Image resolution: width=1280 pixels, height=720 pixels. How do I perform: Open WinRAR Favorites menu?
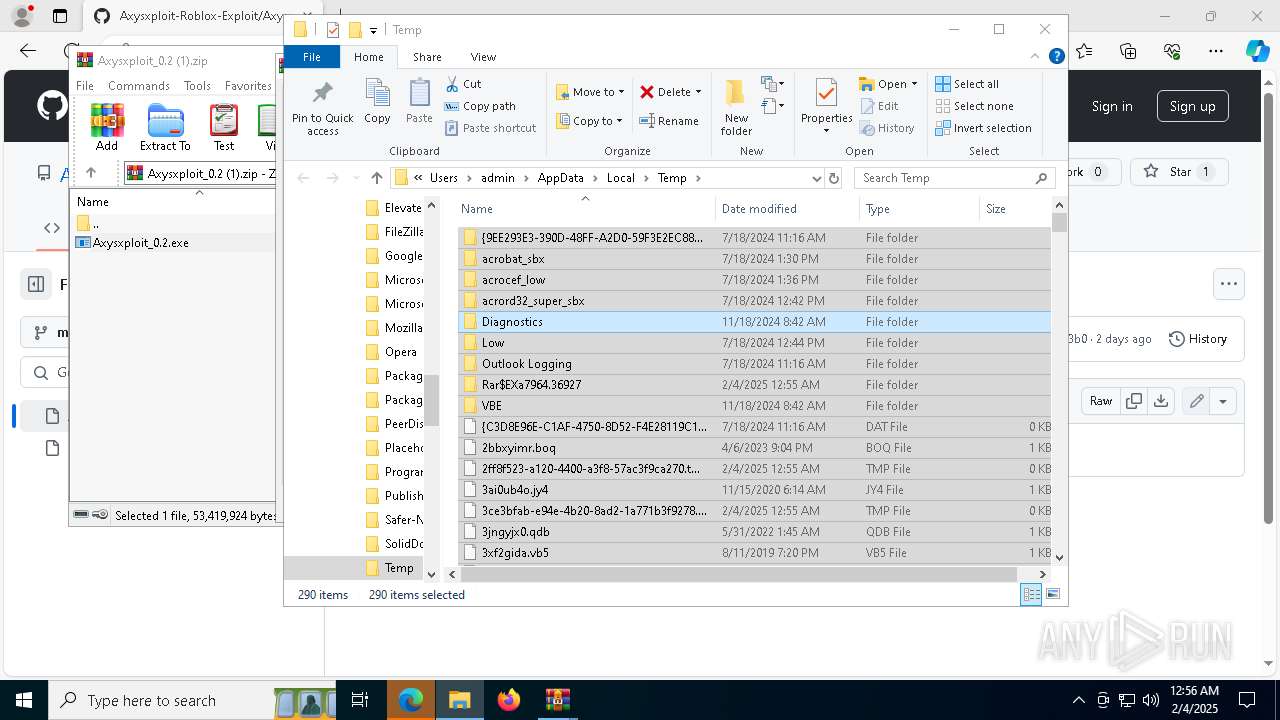[248, 86]
